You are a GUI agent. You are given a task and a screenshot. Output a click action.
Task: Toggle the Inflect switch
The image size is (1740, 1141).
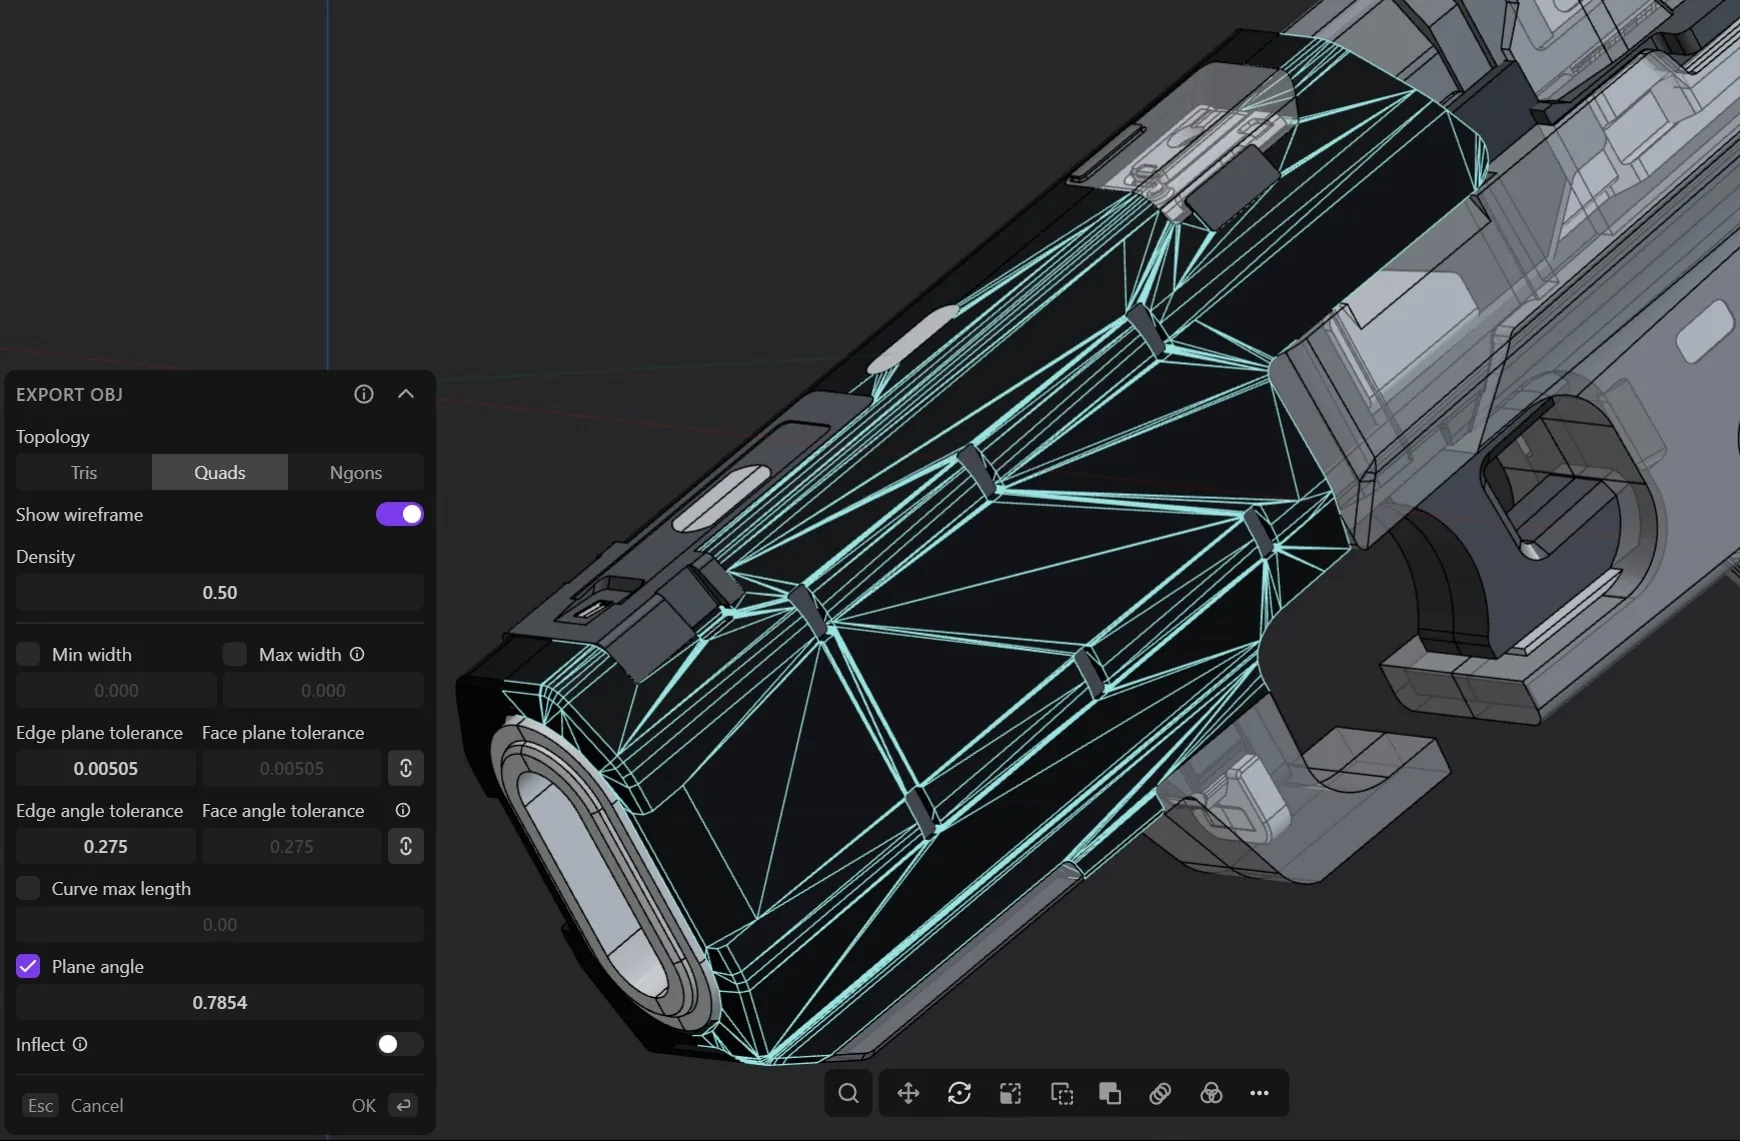[400, 1044]
